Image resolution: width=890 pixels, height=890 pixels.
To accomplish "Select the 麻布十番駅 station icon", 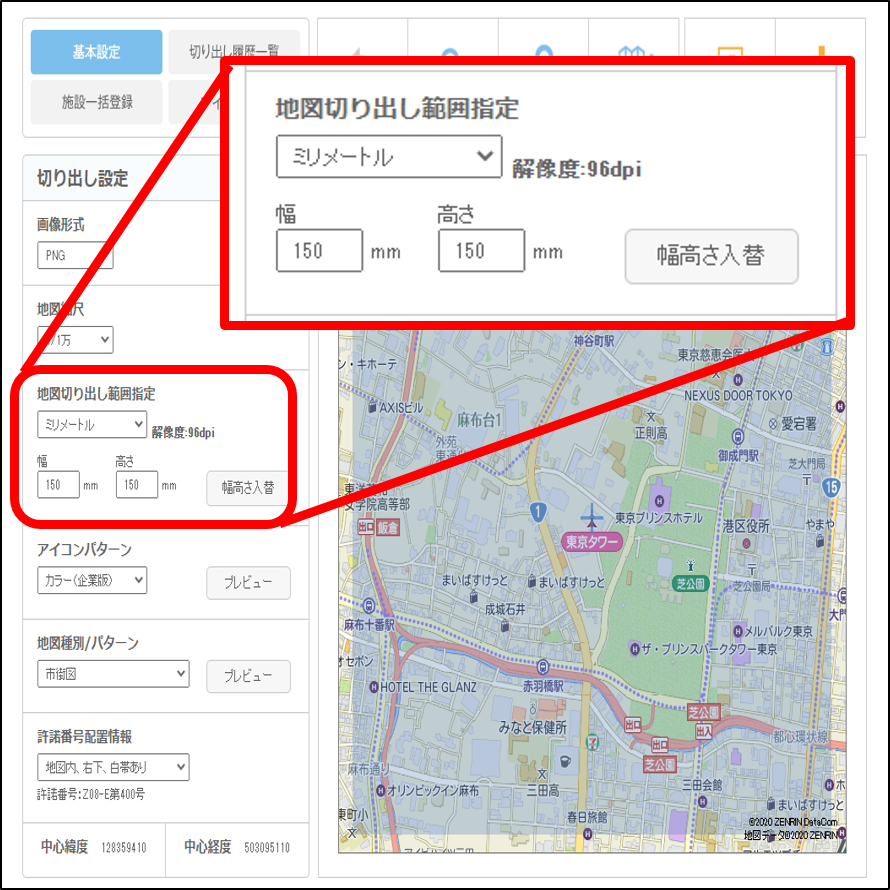I will coord(370,605).
